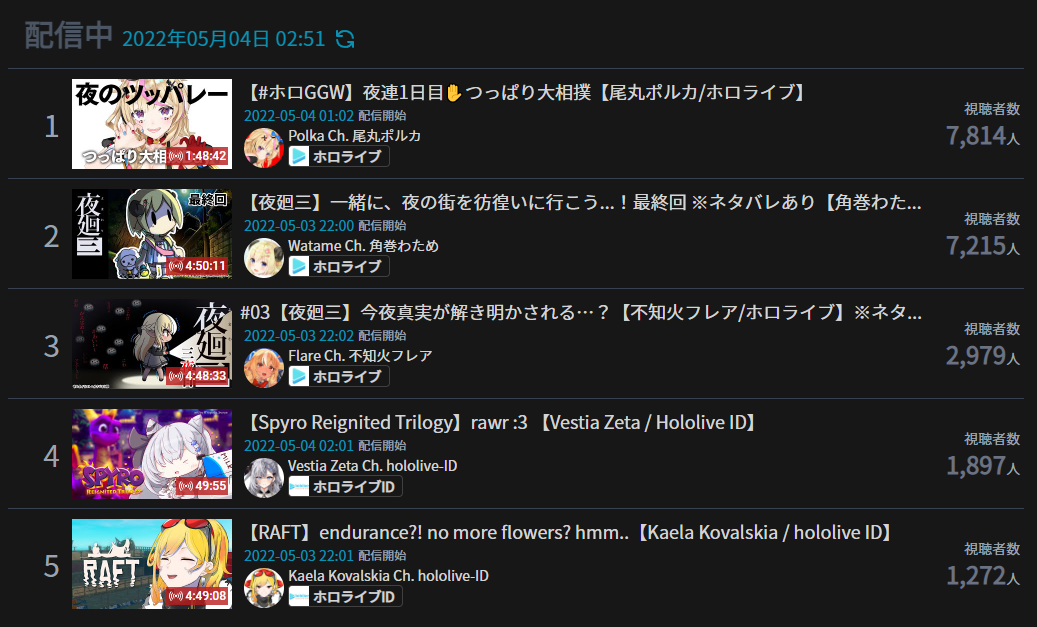Image resolution: width=1037 pixels, height=627 pixels.
Task: Click the ホロライブID tag under Kaela Kovalskia
Action: pos(345,596)
